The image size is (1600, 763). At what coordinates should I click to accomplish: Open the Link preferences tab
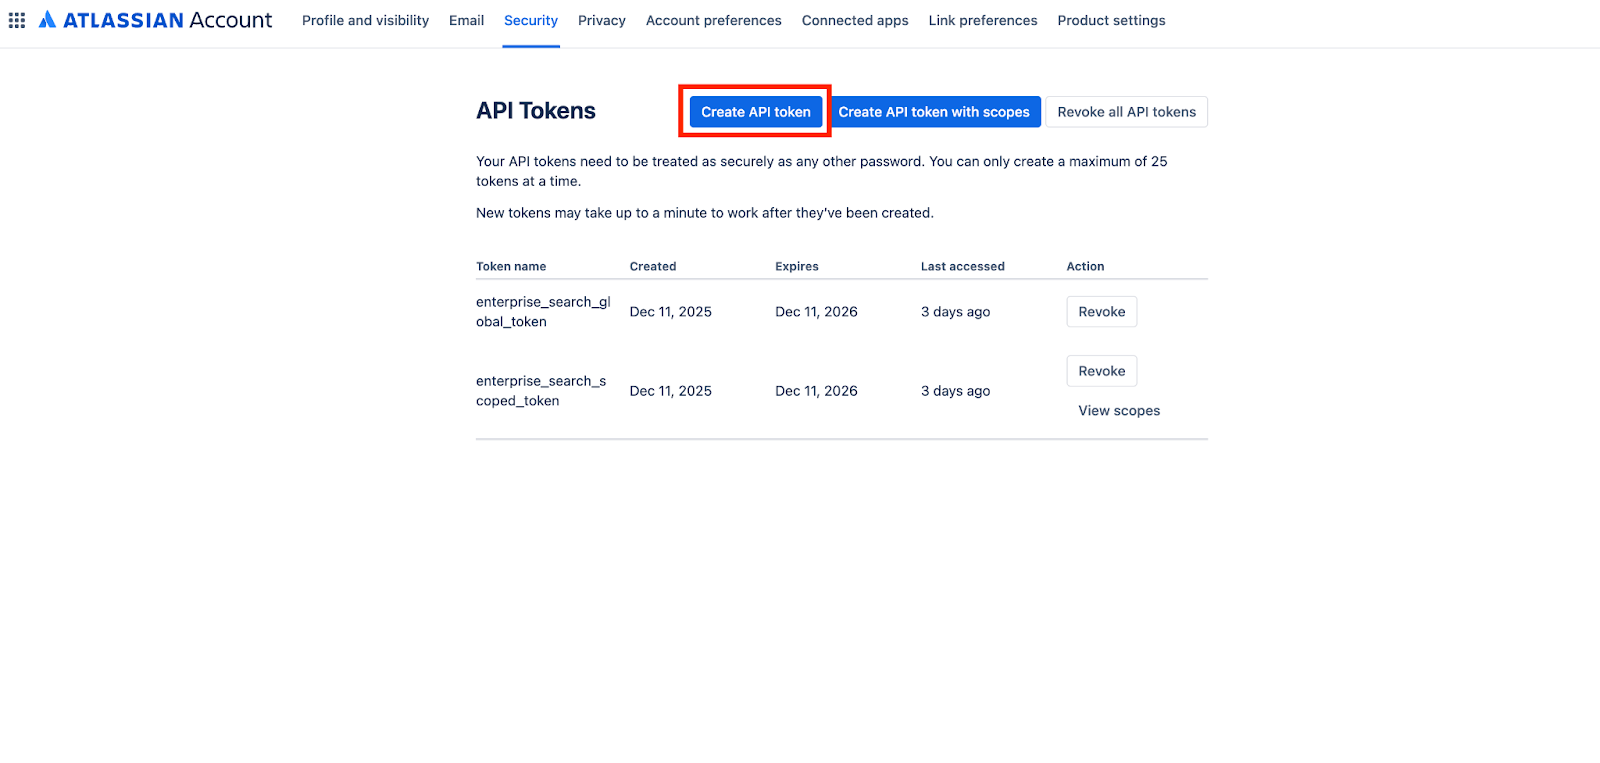[x=982, y=20]
